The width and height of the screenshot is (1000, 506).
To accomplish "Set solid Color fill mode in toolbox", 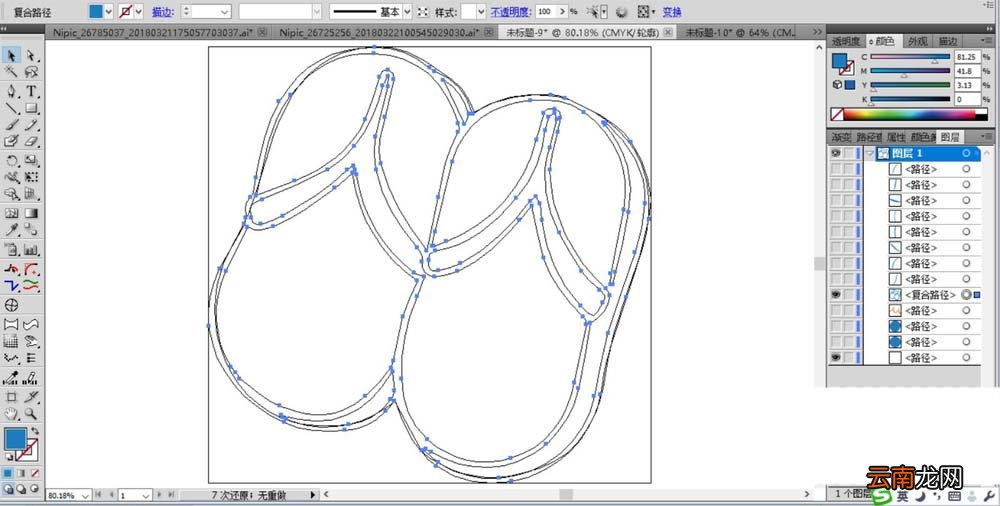I will point(8,473).
